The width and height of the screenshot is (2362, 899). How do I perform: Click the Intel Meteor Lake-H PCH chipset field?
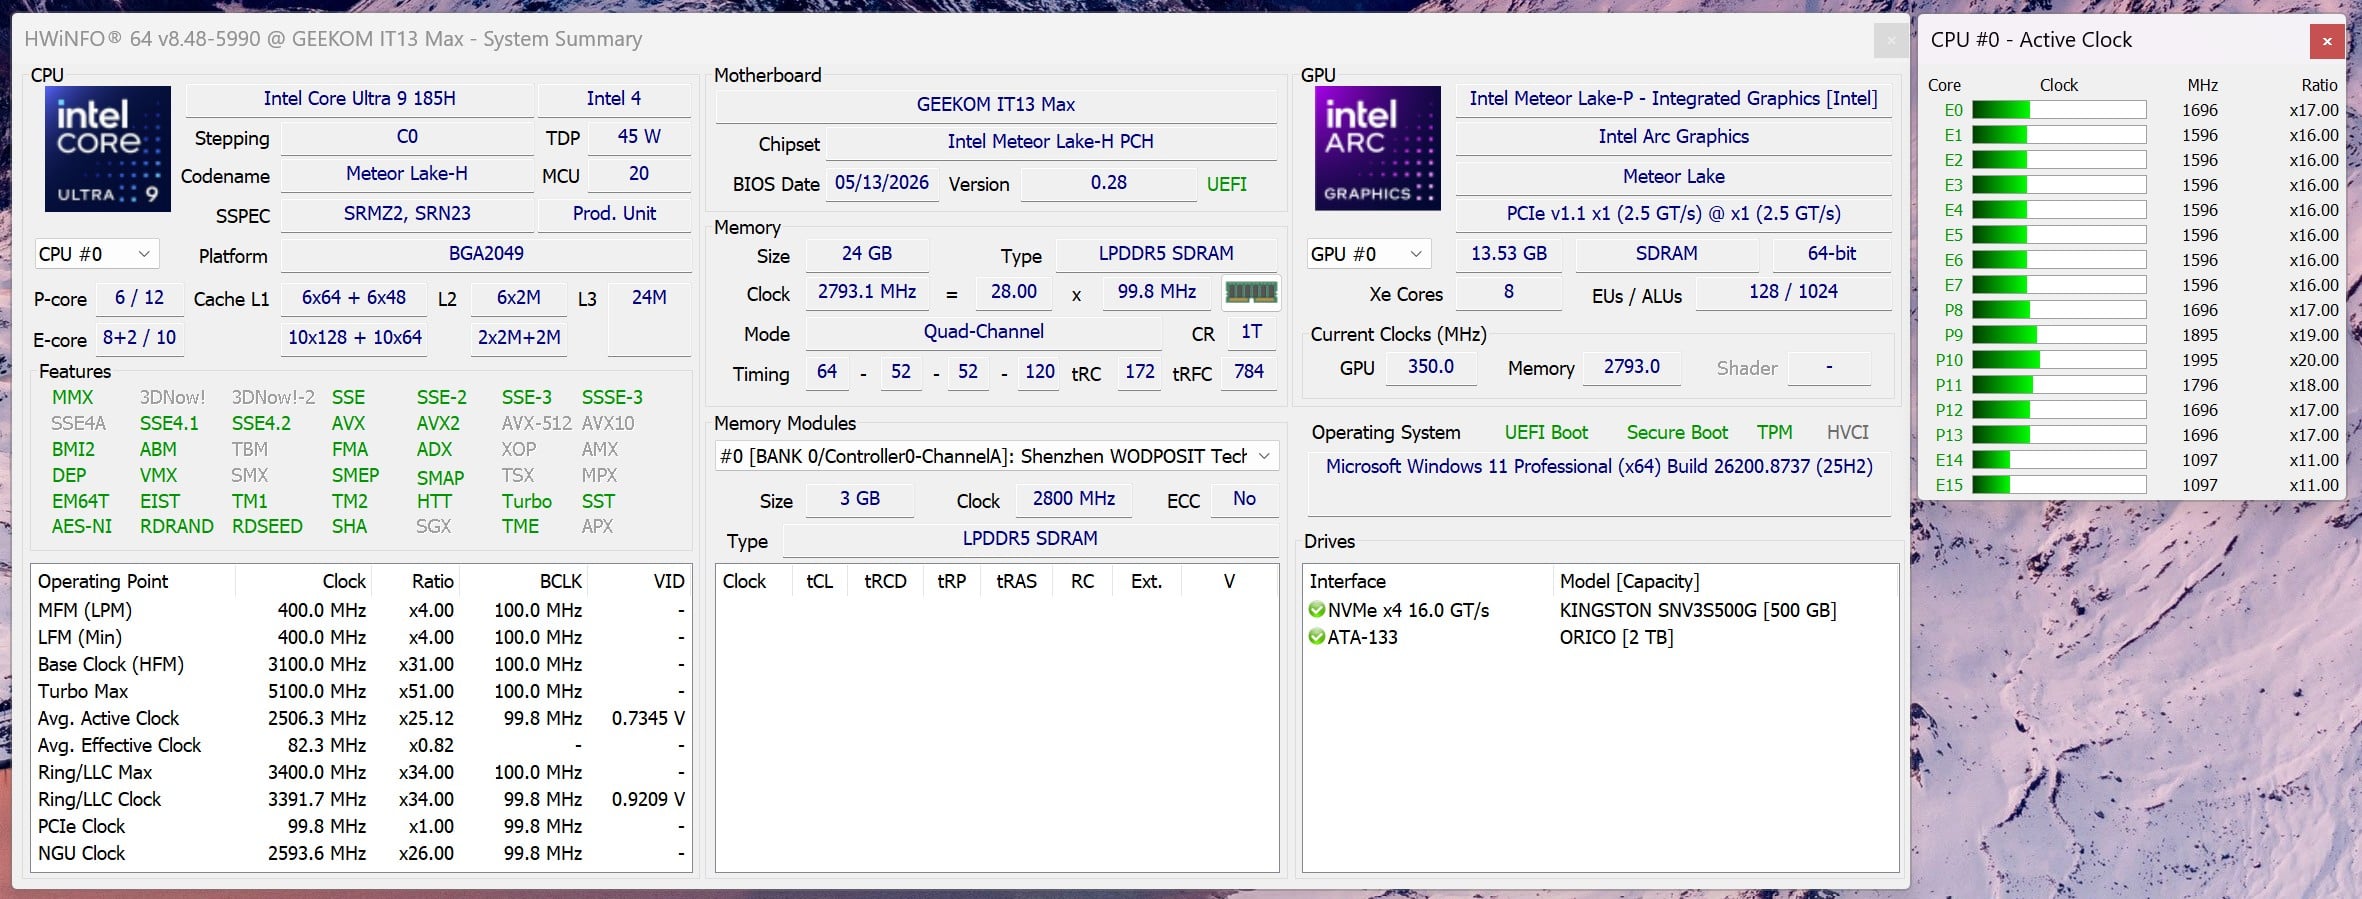[x=1051, y=142]
